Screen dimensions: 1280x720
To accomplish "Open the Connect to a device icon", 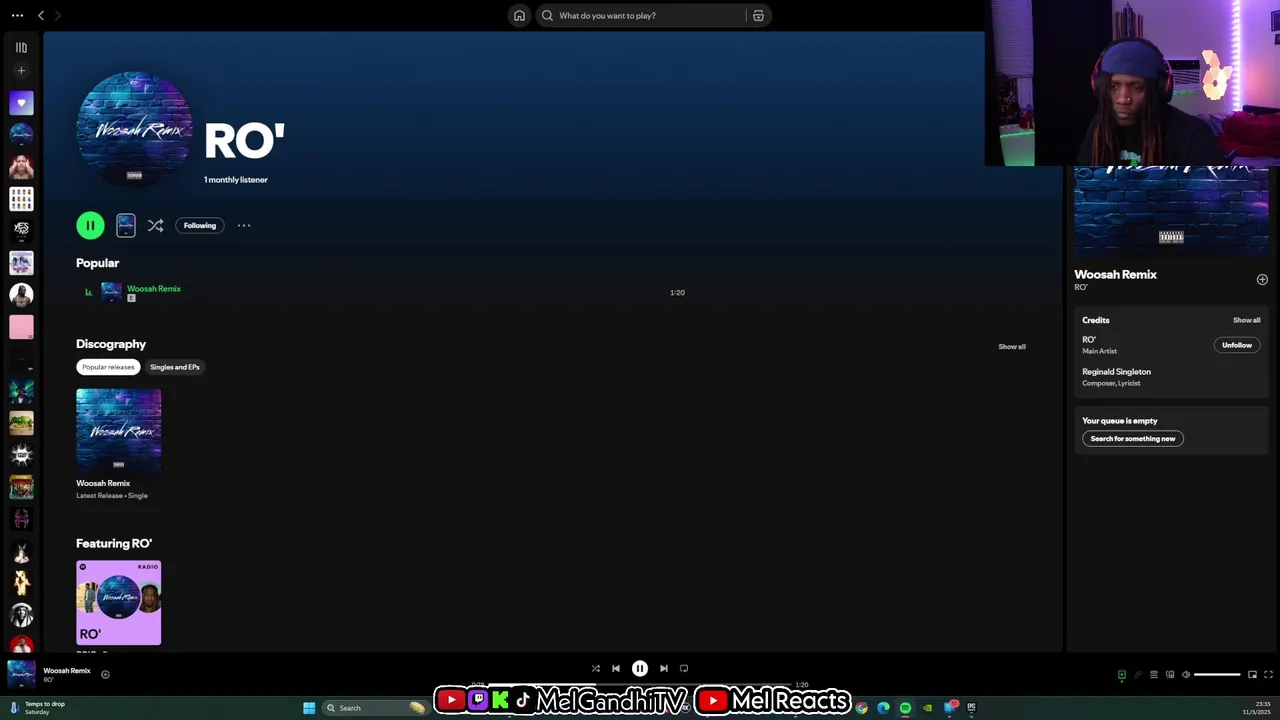I will 1169,674.
